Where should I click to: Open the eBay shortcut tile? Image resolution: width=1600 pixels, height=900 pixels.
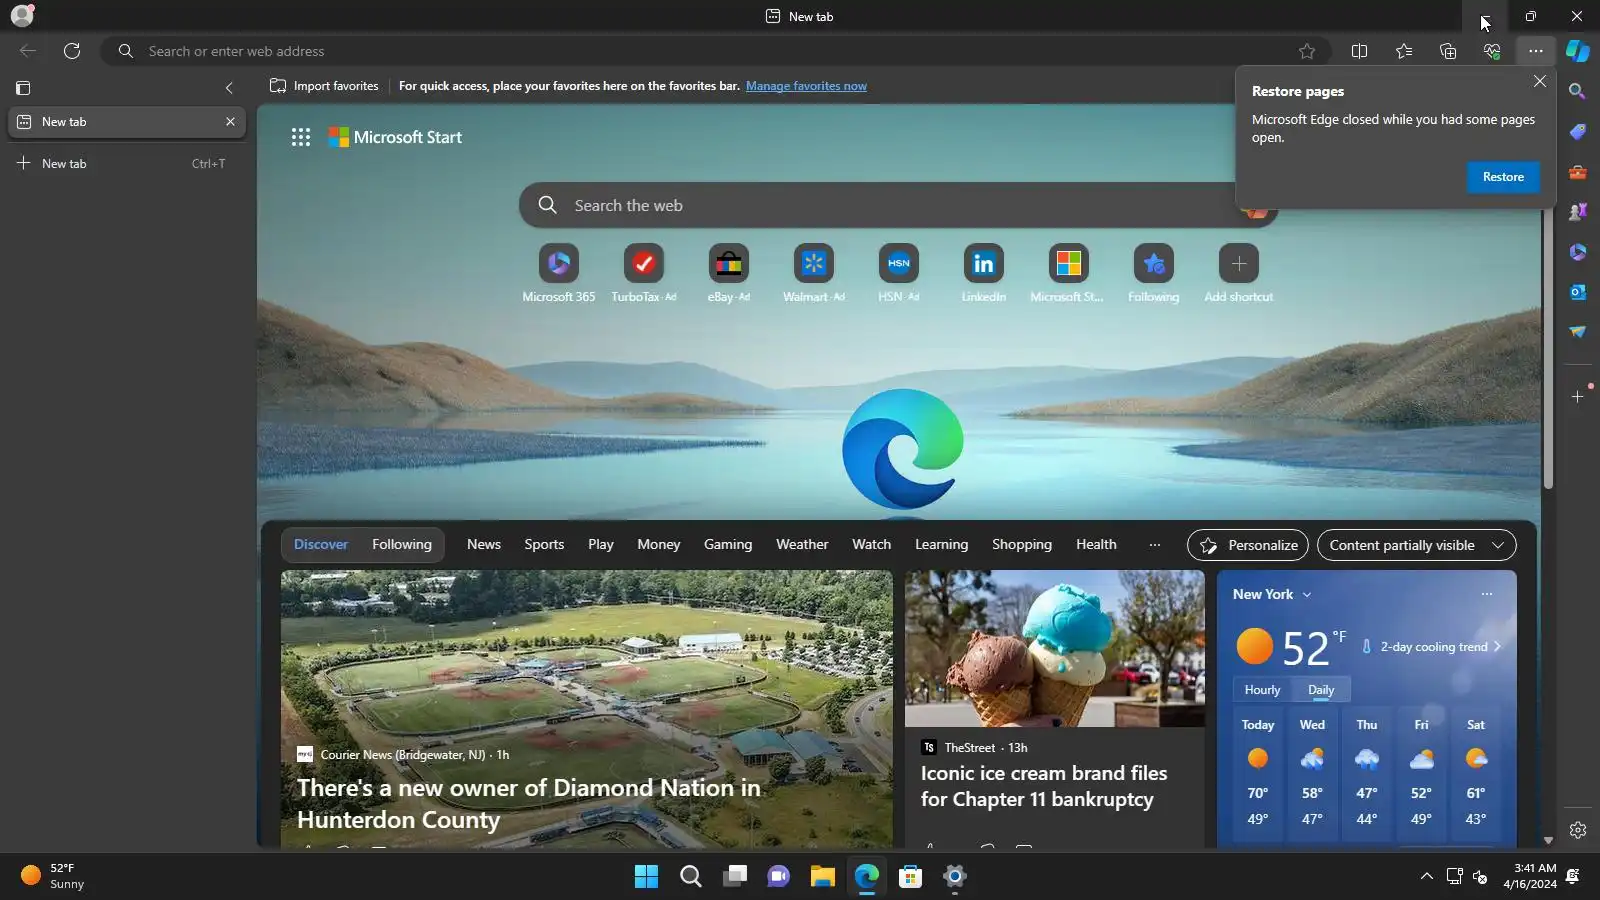pos(729,273)
